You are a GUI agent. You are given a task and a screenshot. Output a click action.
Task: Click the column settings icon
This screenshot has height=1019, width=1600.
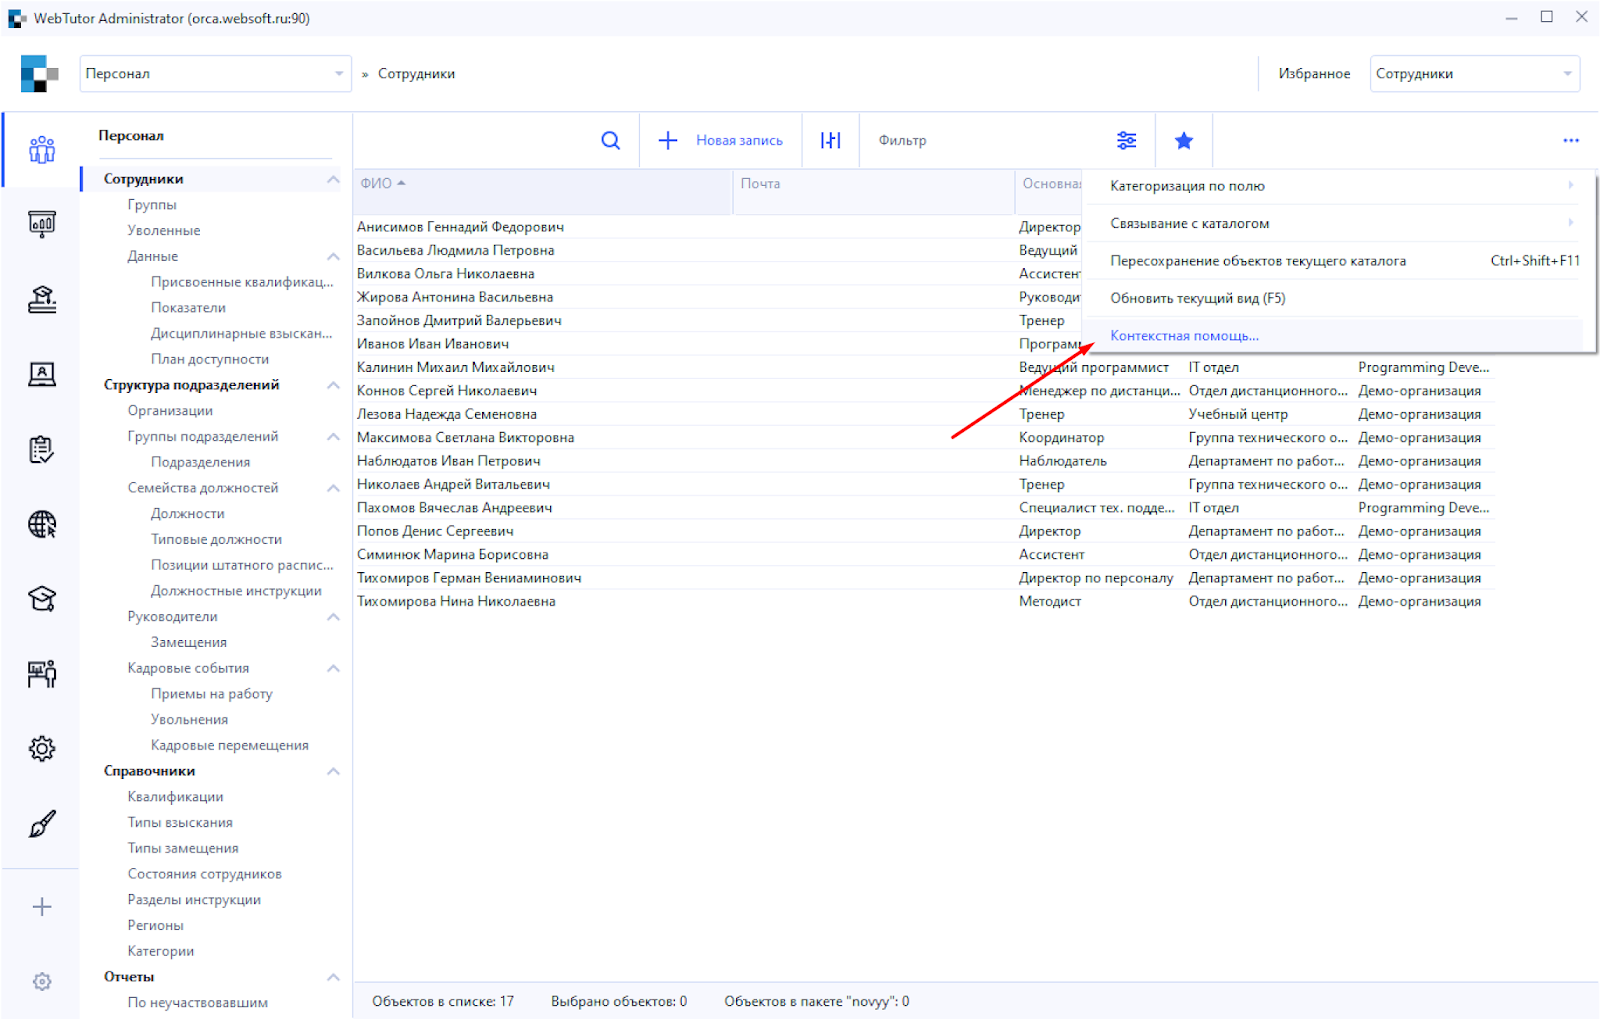pyautogui.click(x=830, y=141)
